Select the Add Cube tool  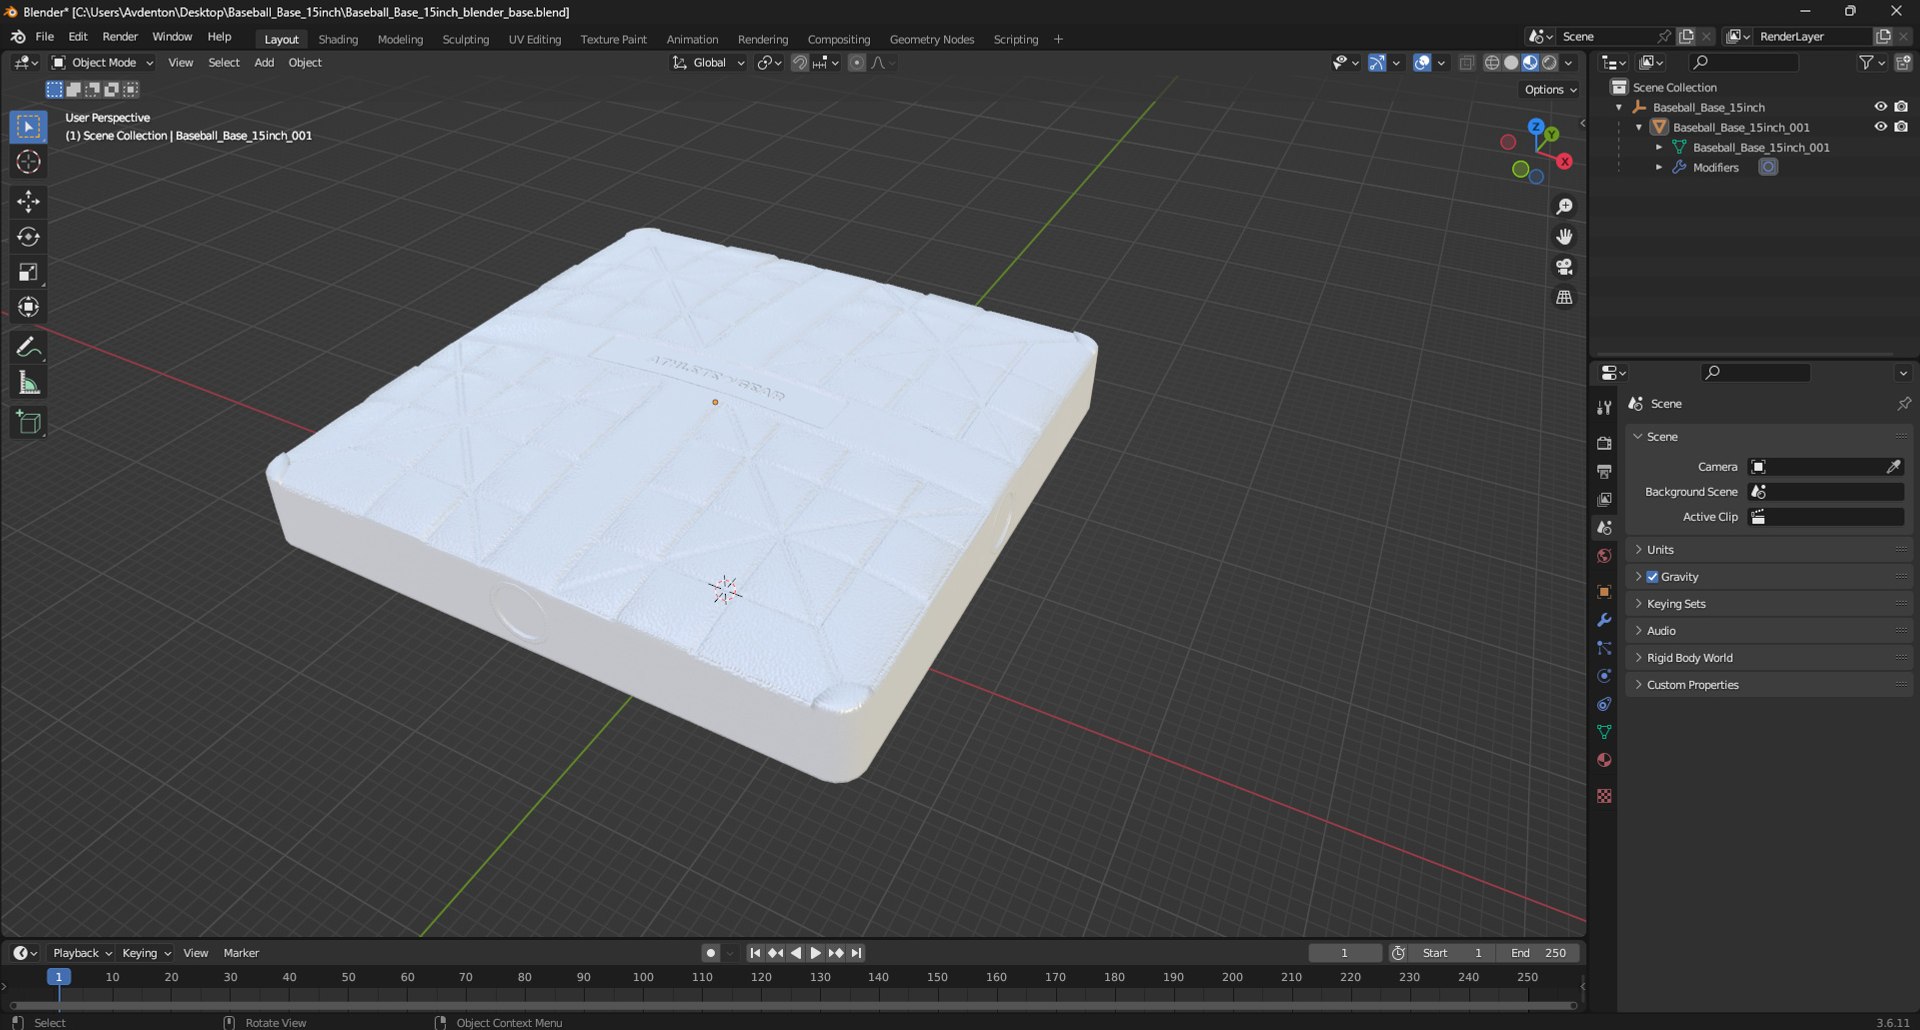tap(28, 423)
